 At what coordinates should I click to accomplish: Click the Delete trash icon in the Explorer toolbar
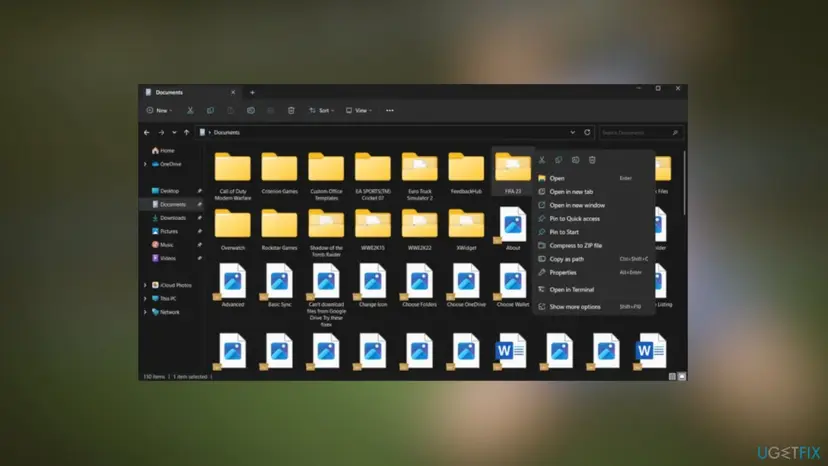coord(291,110)
